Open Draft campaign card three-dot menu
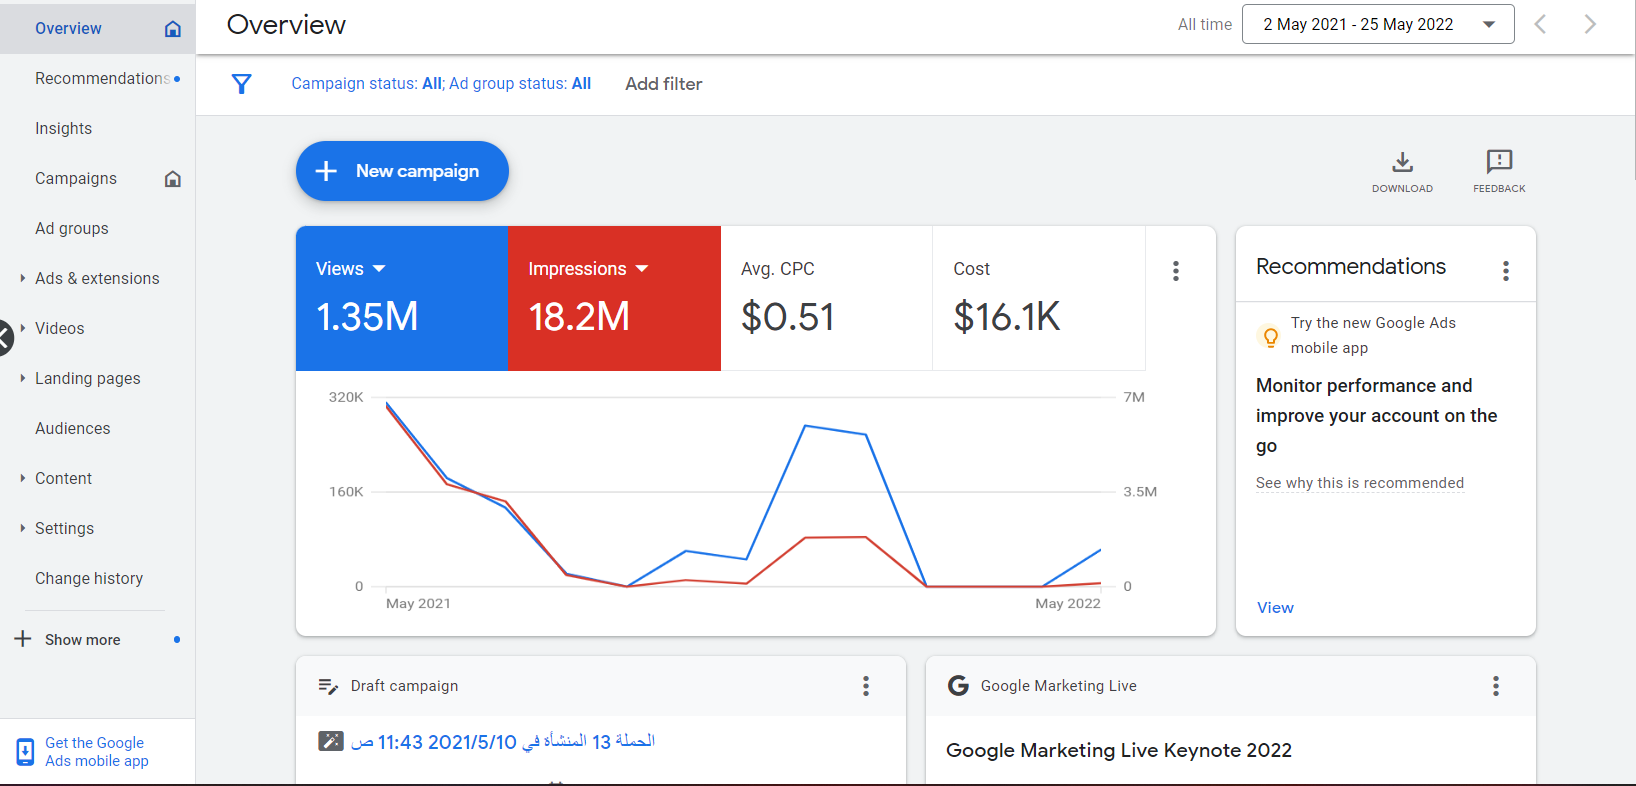Image resolution: width=1636 pixels, height=786 pixels. click(866, 686)
